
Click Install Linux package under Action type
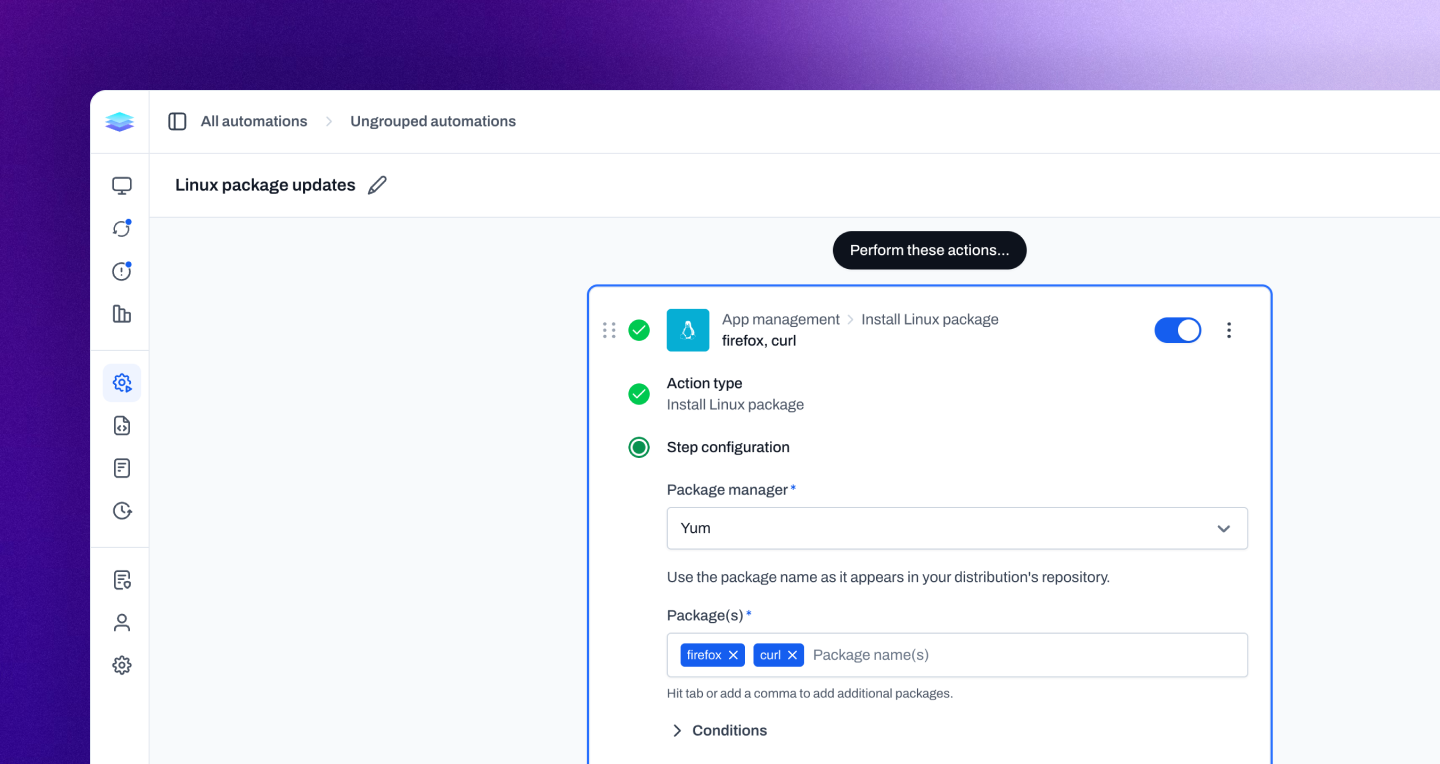point(735,405)
